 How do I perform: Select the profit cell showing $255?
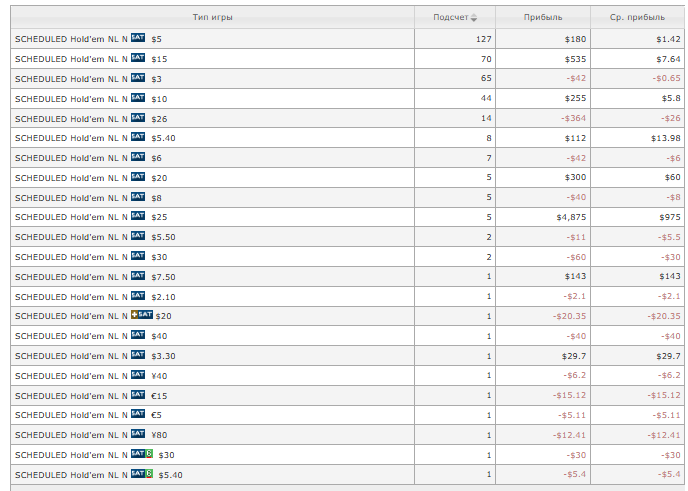pos(543,98)
